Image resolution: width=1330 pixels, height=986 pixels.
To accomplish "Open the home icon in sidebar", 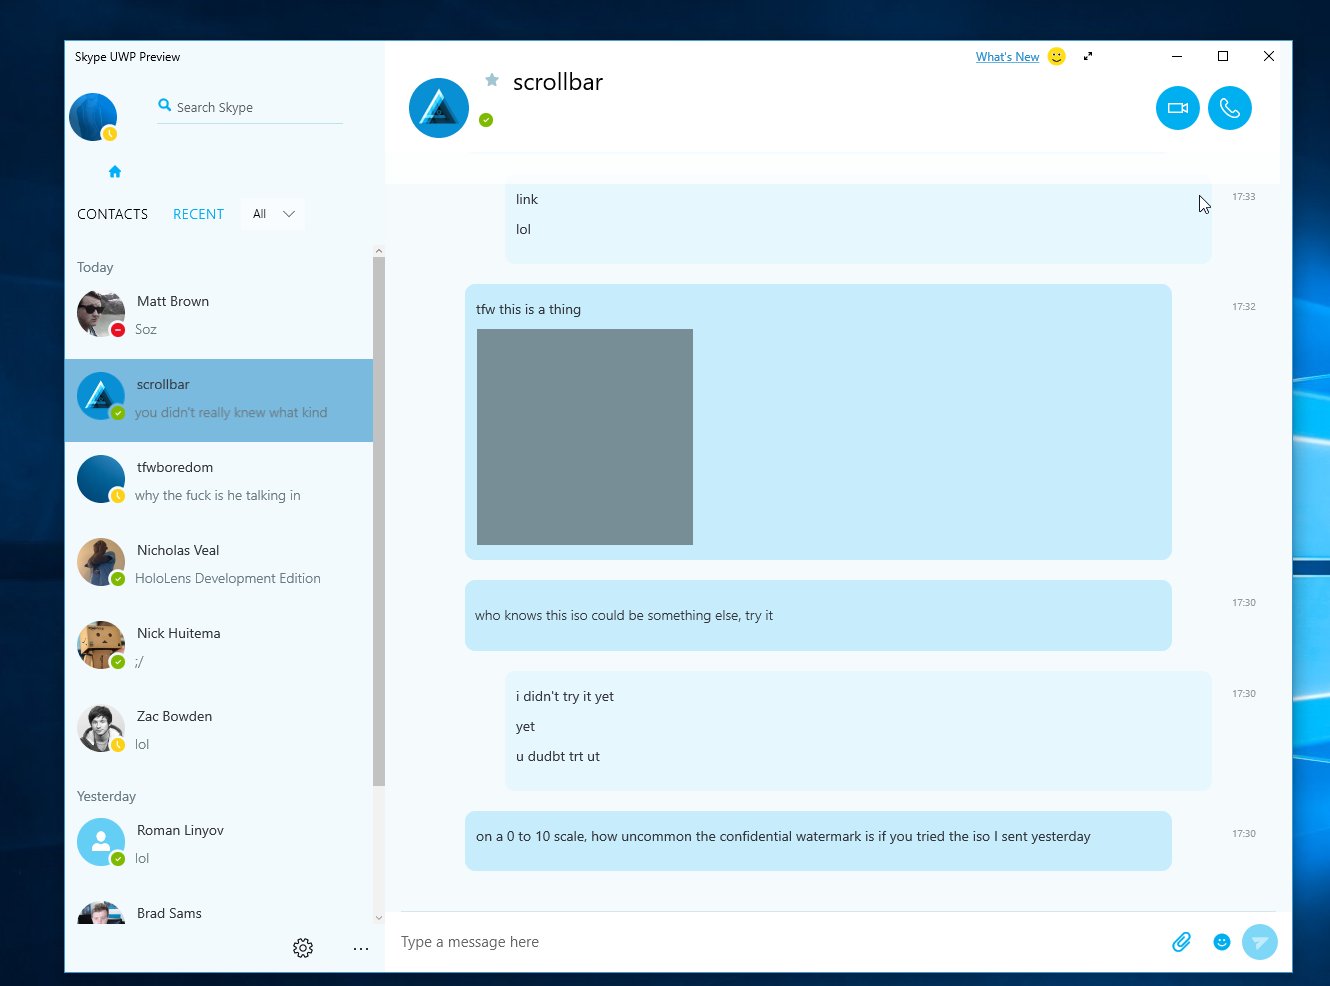I will (115, 172).
